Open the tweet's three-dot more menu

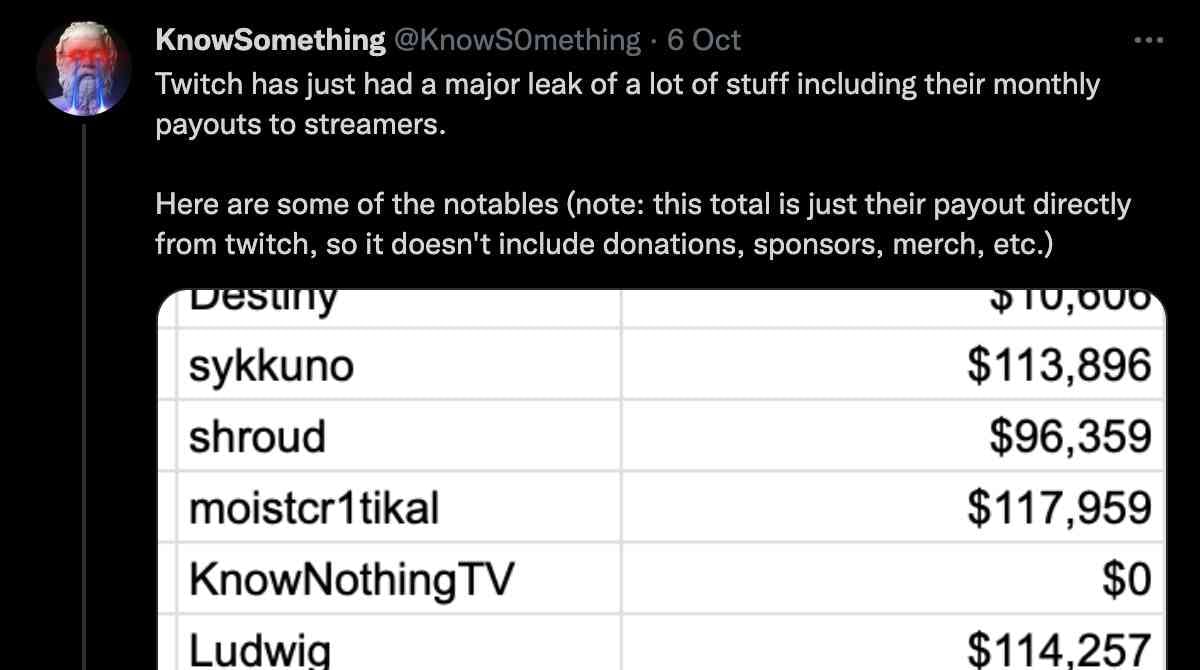click(1148, 41)
